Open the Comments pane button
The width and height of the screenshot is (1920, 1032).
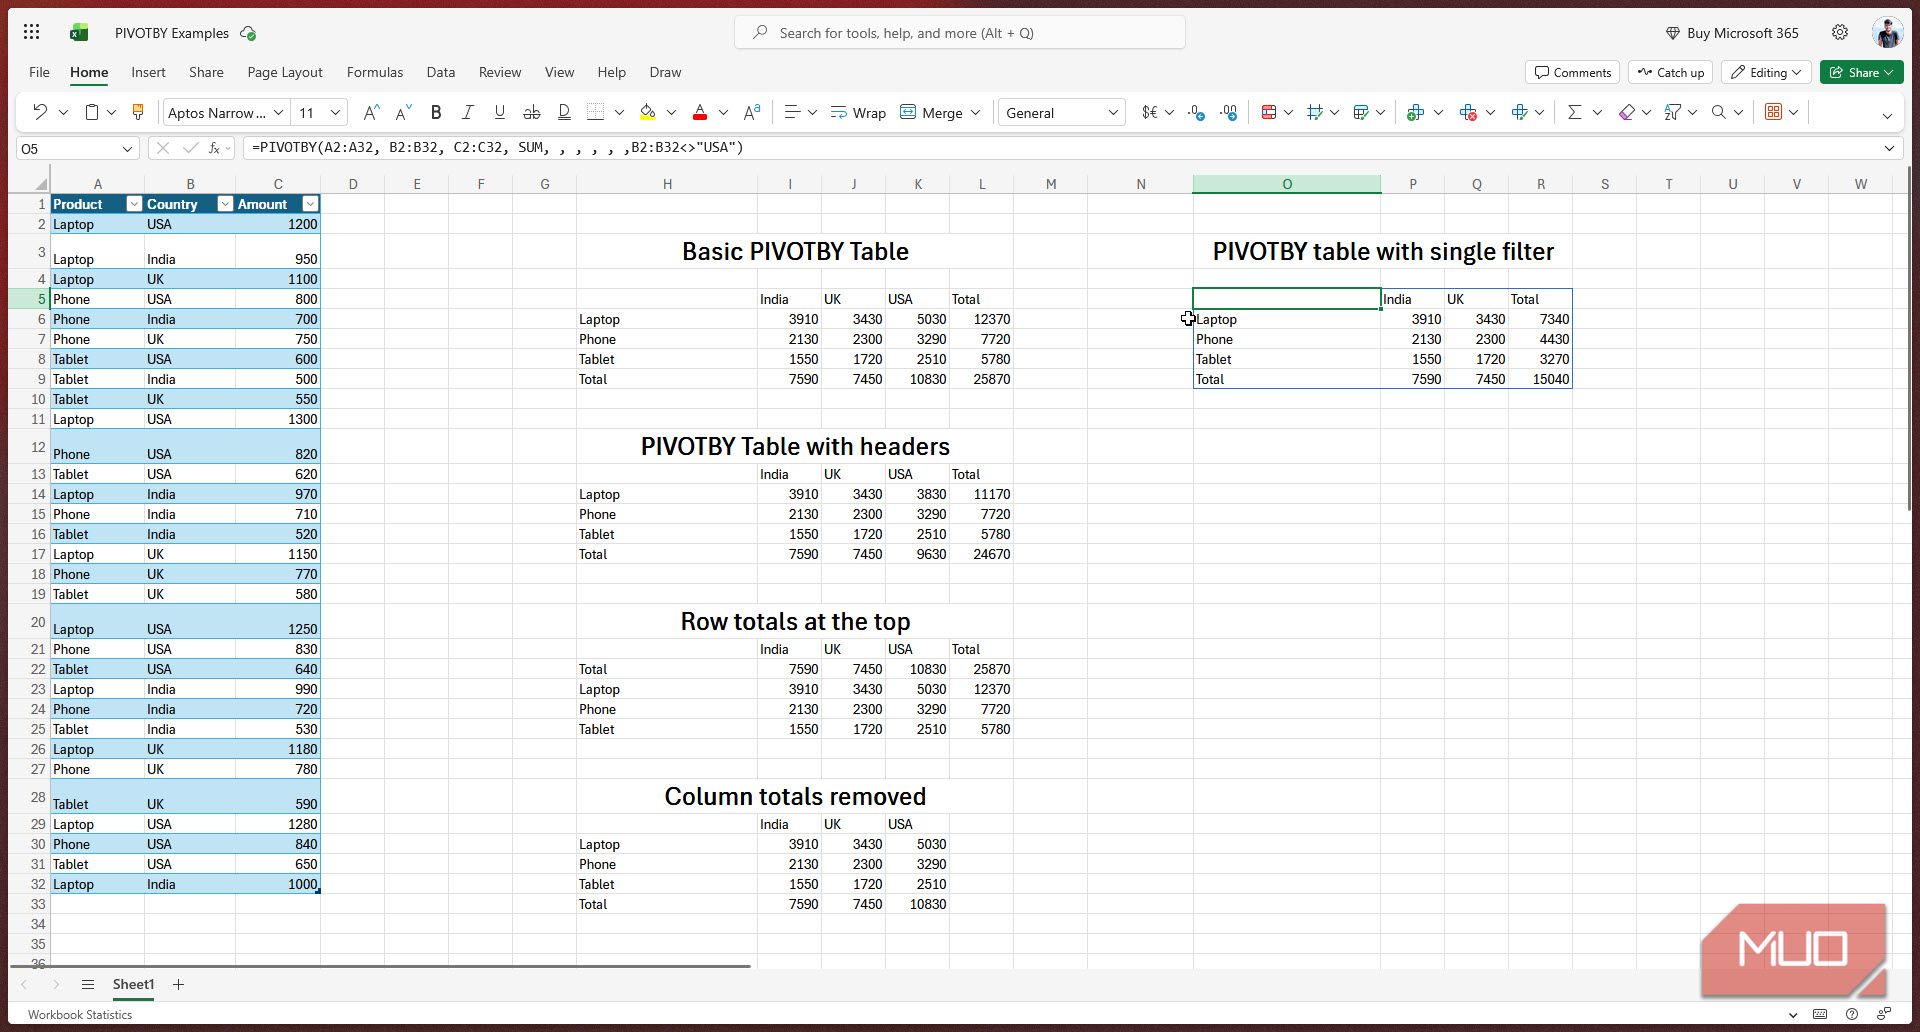point(1572,72)
